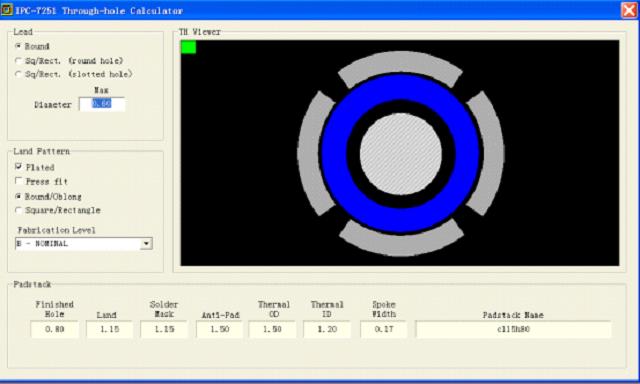The width and height of the screenshot is (640, 384).
Task: Click the app icon in title bar
Action: pyautogui.click(x=7, y=9)
